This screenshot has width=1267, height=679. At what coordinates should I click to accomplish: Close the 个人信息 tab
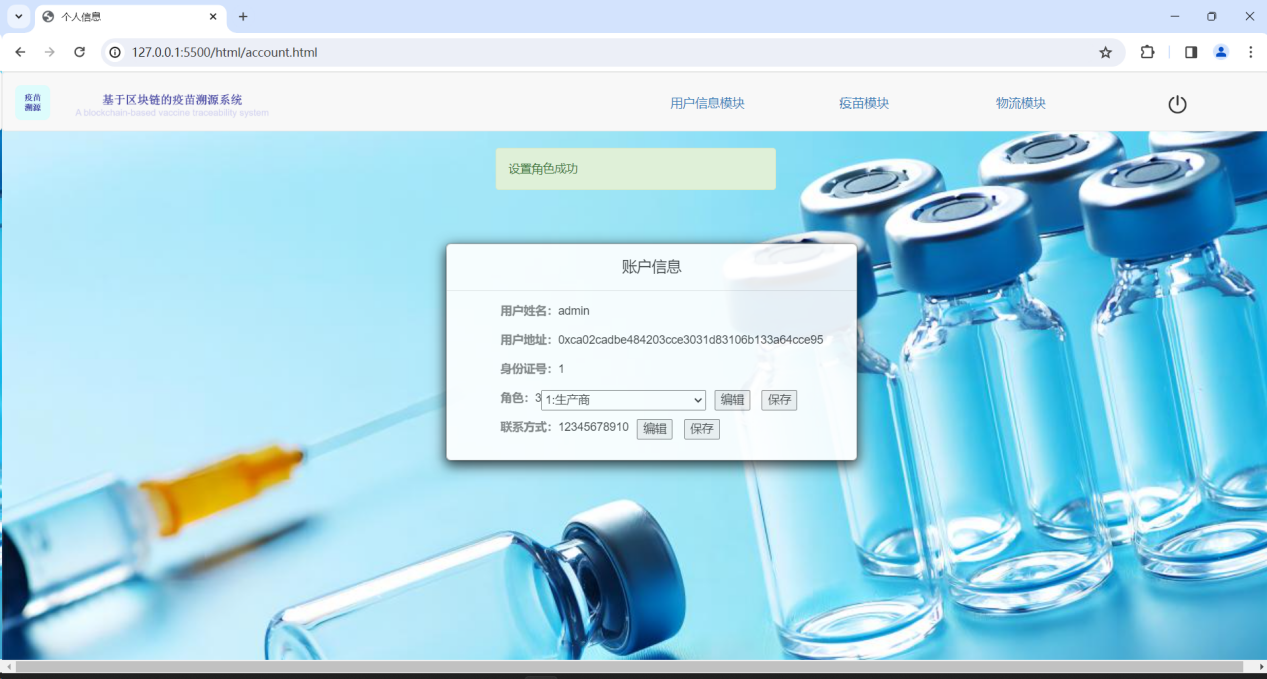212,16
